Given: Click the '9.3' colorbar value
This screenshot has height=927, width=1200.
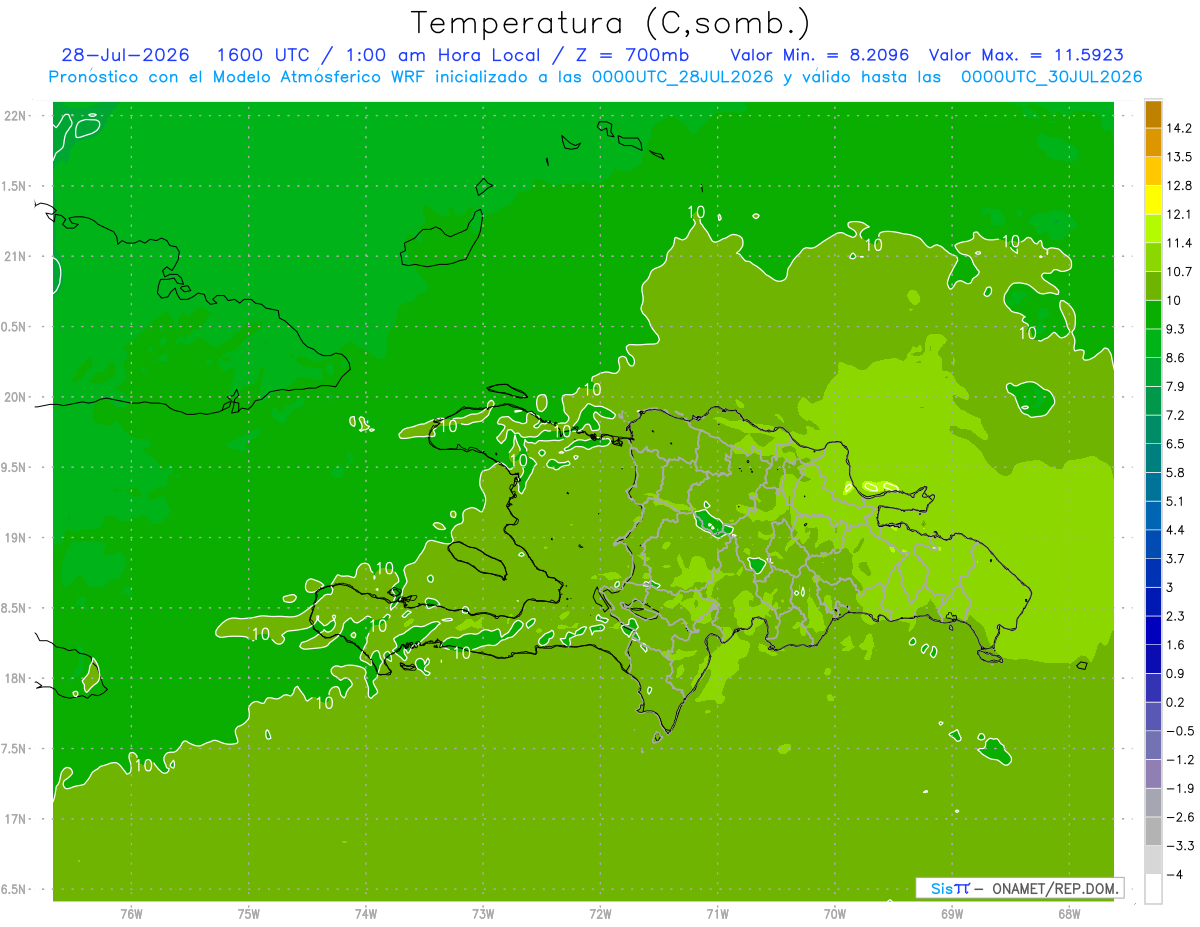Looking at the screenshot, I should (1174, 329).
